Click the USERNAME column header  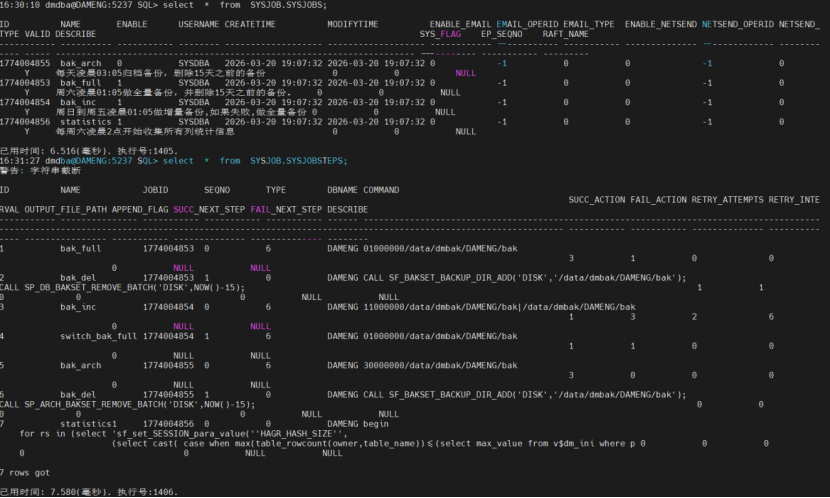[199, 24]
